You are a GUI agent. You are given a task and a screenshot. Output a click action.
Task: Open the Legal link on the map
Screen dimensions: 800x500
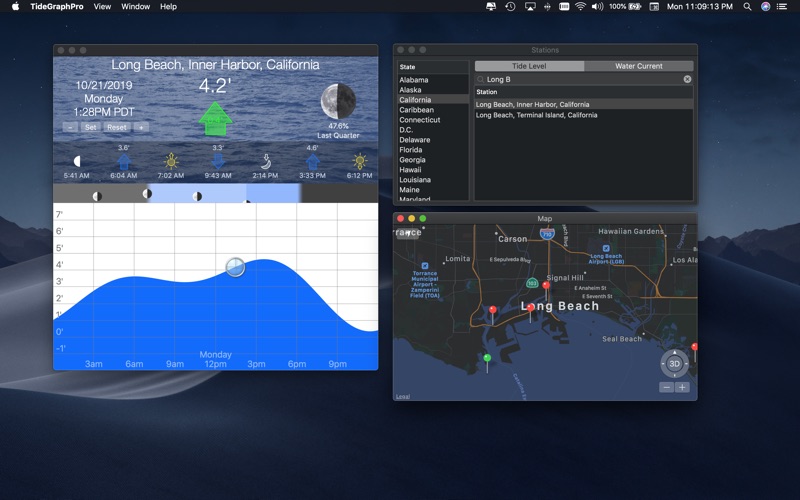tap(403, 396)
